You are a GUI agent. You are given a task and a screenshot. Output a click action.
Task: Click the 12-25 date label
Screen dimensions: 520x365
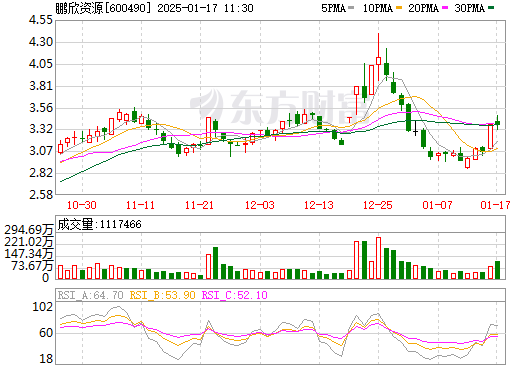[x=378, y=205]
